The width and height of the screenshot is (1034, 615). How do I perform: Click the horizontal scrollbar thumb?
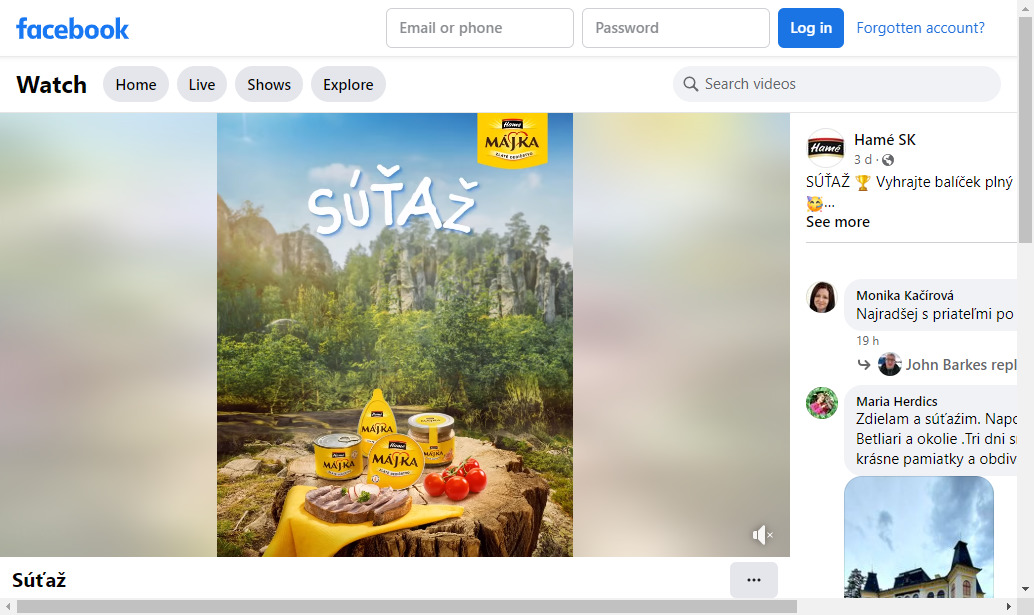pyautogui.click(x=406, y=606)
